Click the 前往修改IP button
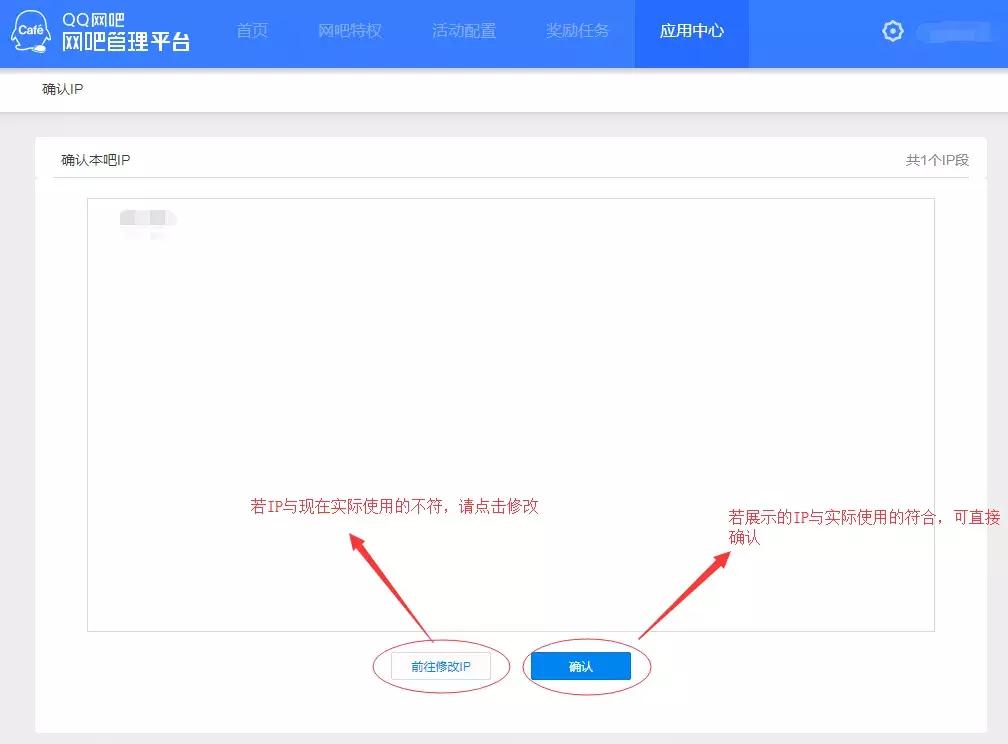Screen dimensions: 1008x744 (x=441, y=665)
